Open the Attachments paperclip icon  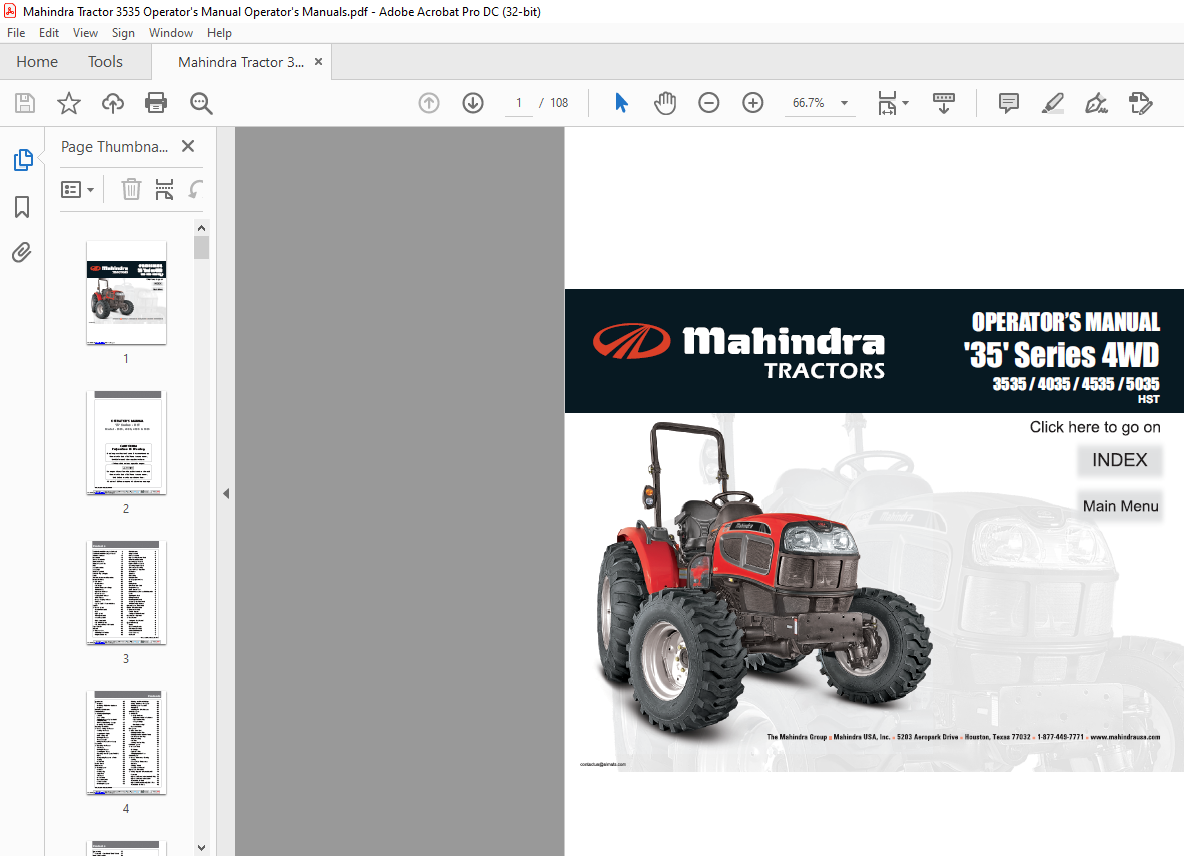[22, 252]
